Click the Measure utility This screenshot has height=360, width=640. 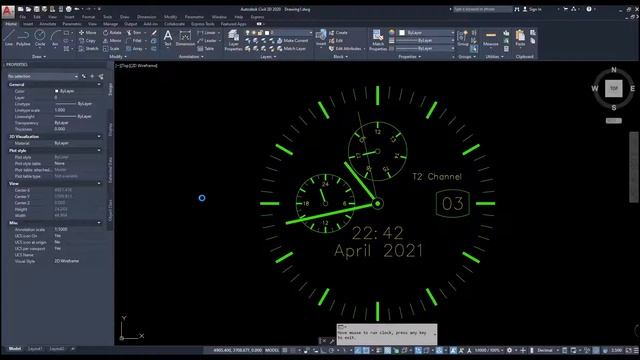pyautogui.click(x=491, y=38)
